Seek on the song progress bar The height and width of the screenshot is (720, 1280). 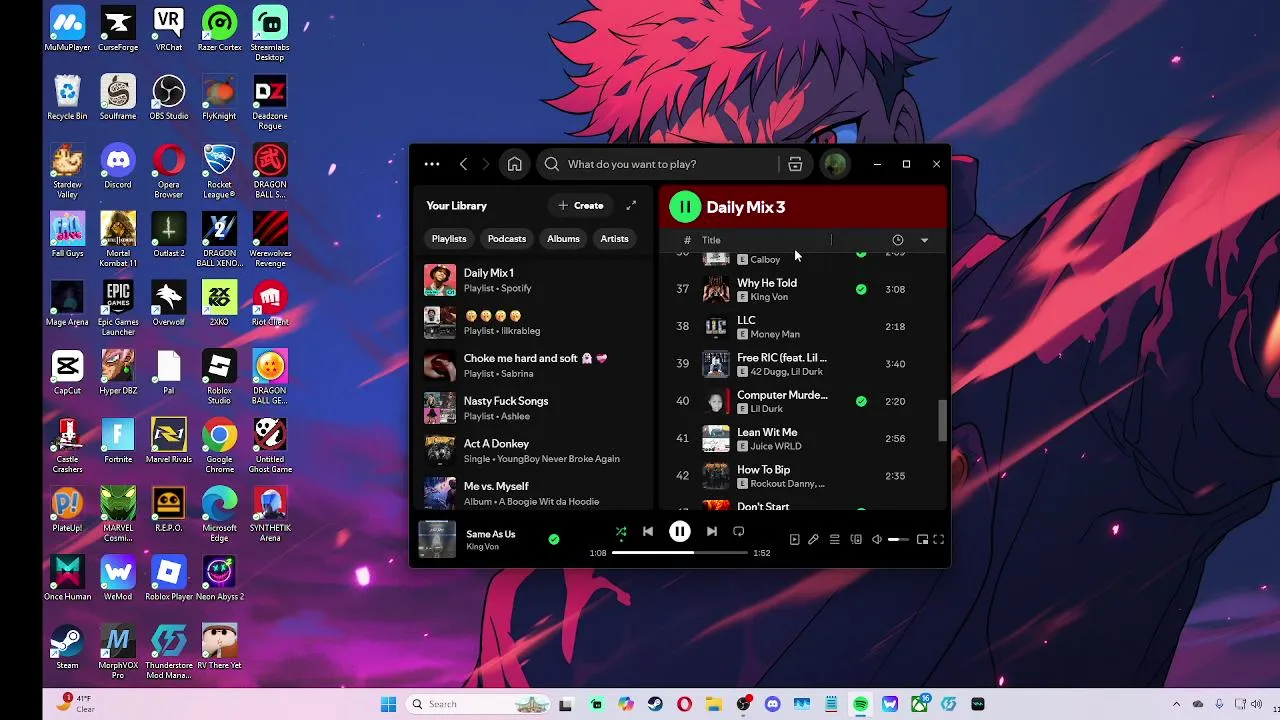coord(680,552)
